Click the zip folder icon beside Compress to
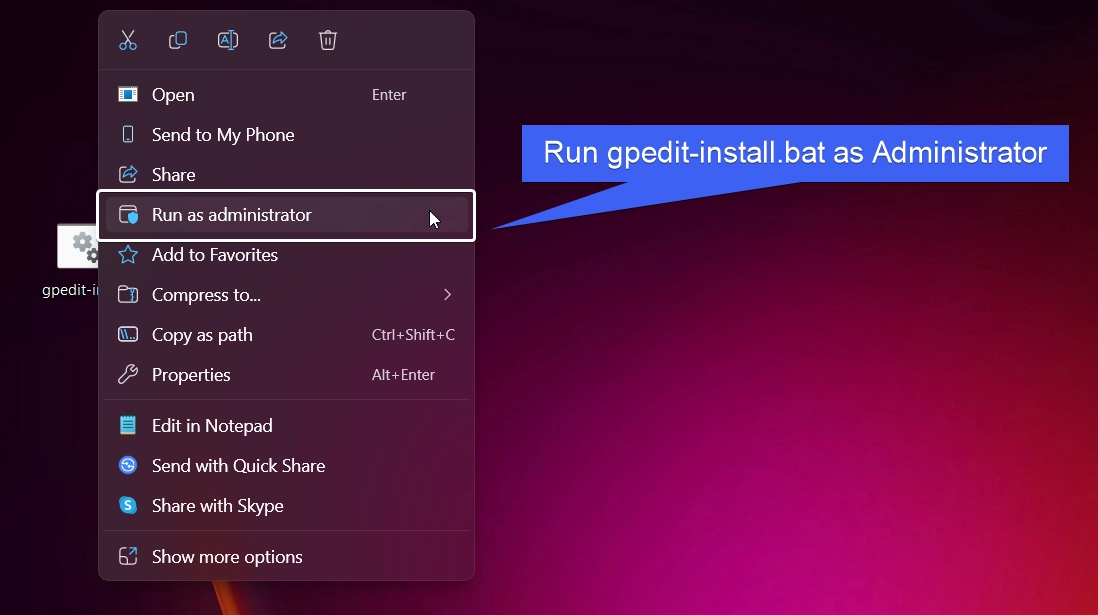The width and height of the screenshot is (1098, 615). pos(128,295)
